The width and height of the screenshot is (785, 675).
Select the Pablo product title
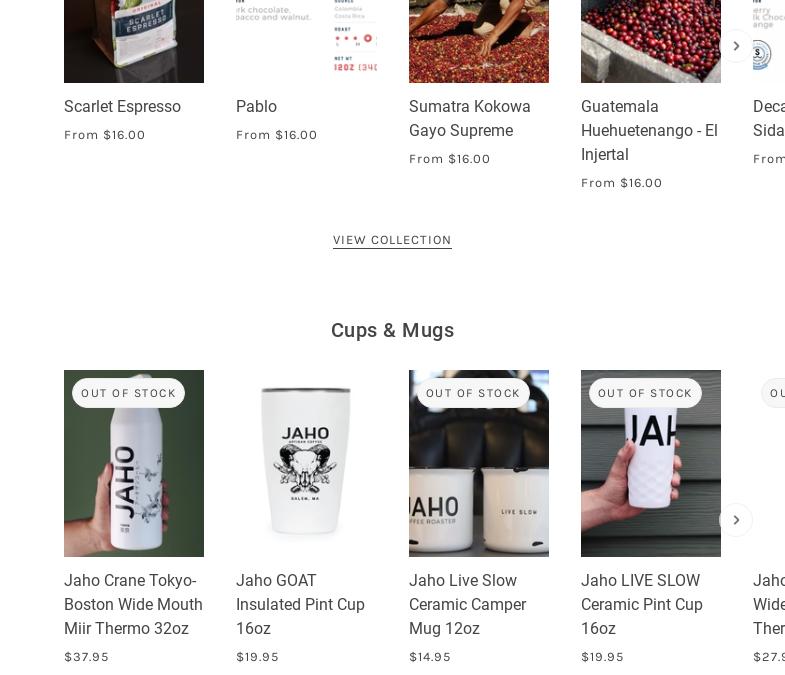(x=256, y=106)
